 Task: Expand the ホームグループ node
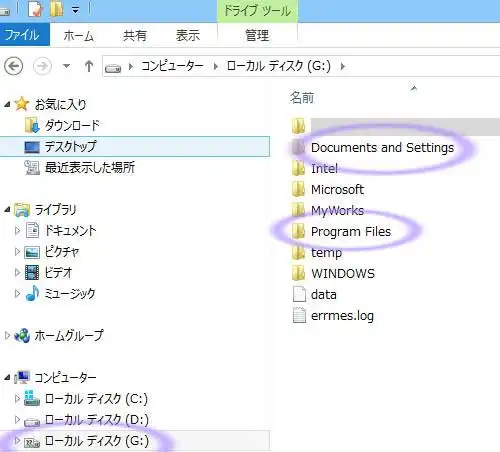7,335
